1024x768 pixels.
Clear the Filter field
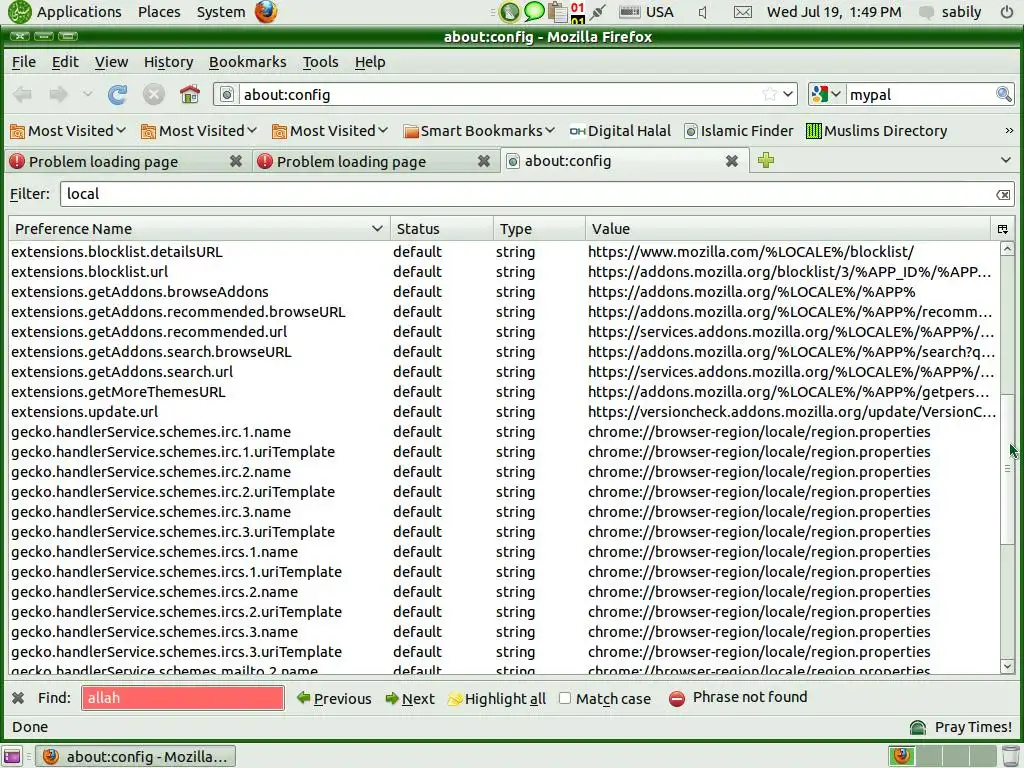point(1002,195)
